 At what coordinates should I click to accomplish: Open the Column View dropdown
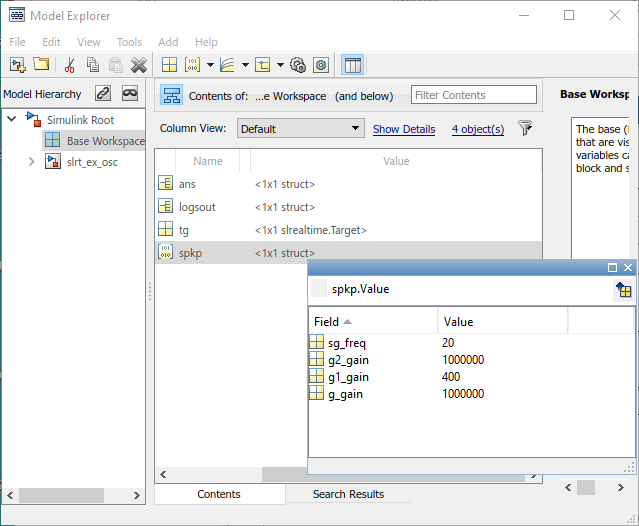[300, 129]
